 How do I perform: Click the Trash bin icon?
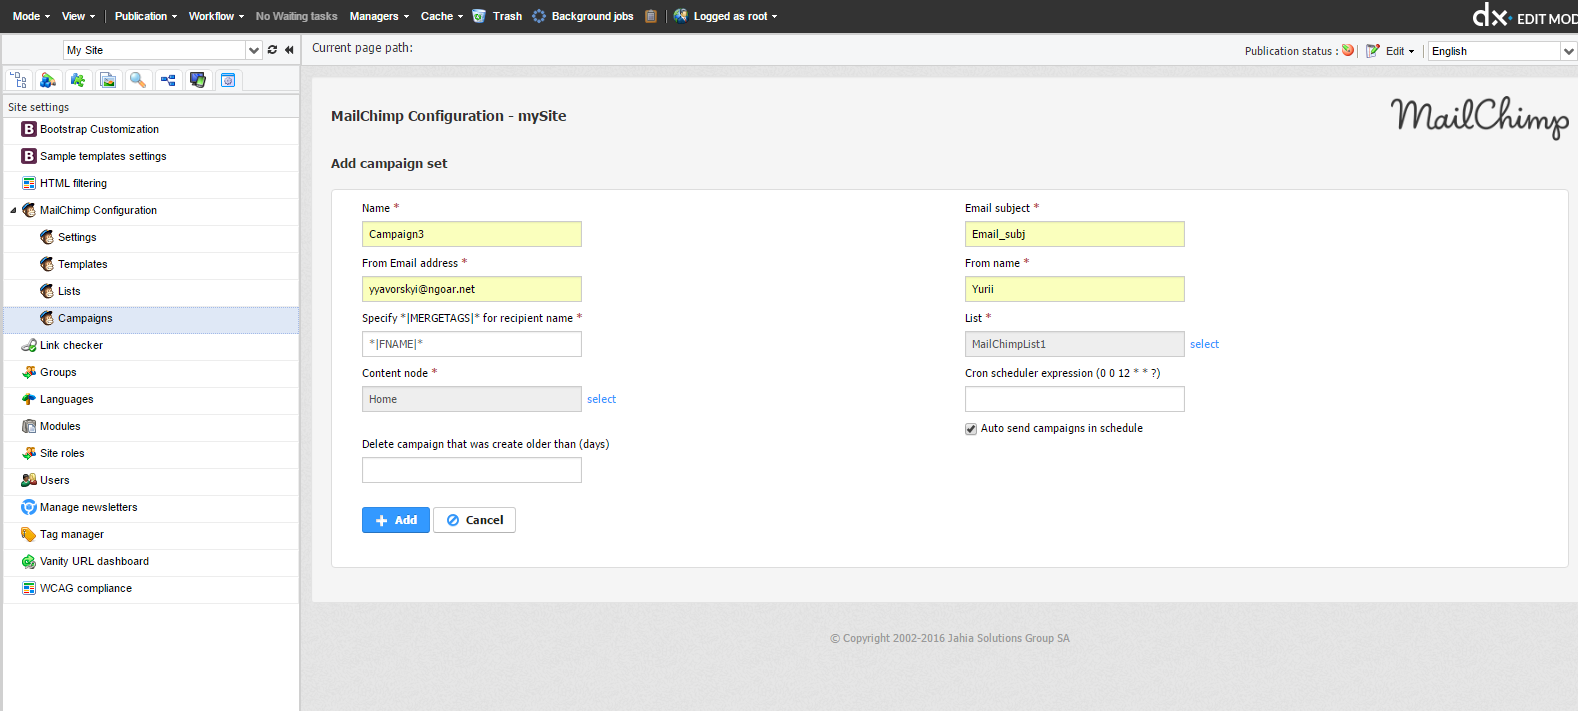(x=479, y=16)
